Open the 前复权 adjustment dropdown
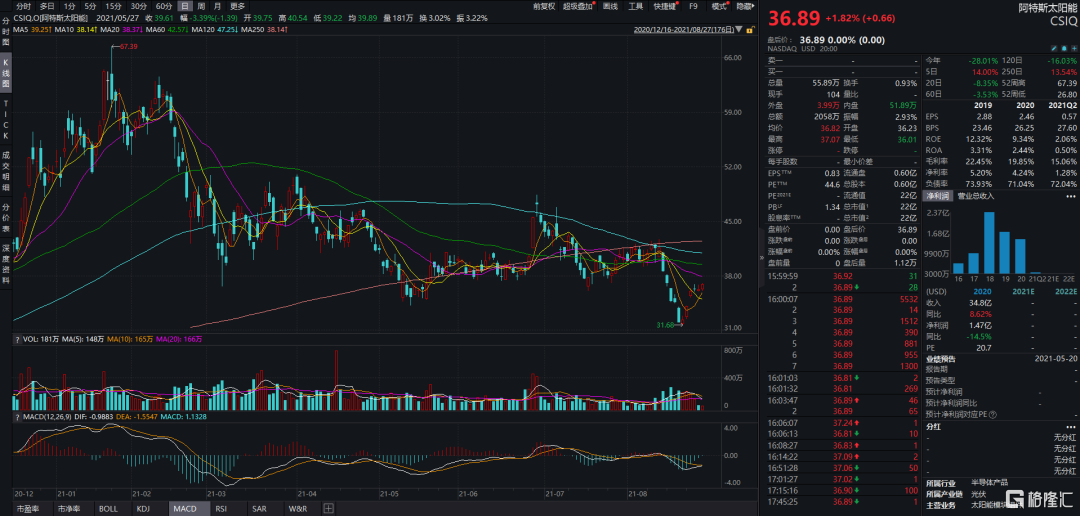 544,6
